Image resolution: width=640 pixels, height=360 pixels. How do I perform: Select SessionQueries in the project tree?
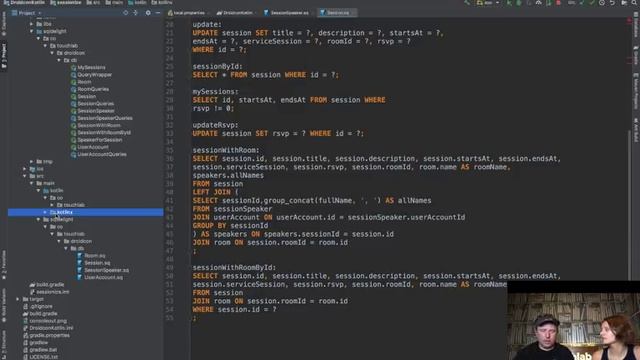[96, 104]
